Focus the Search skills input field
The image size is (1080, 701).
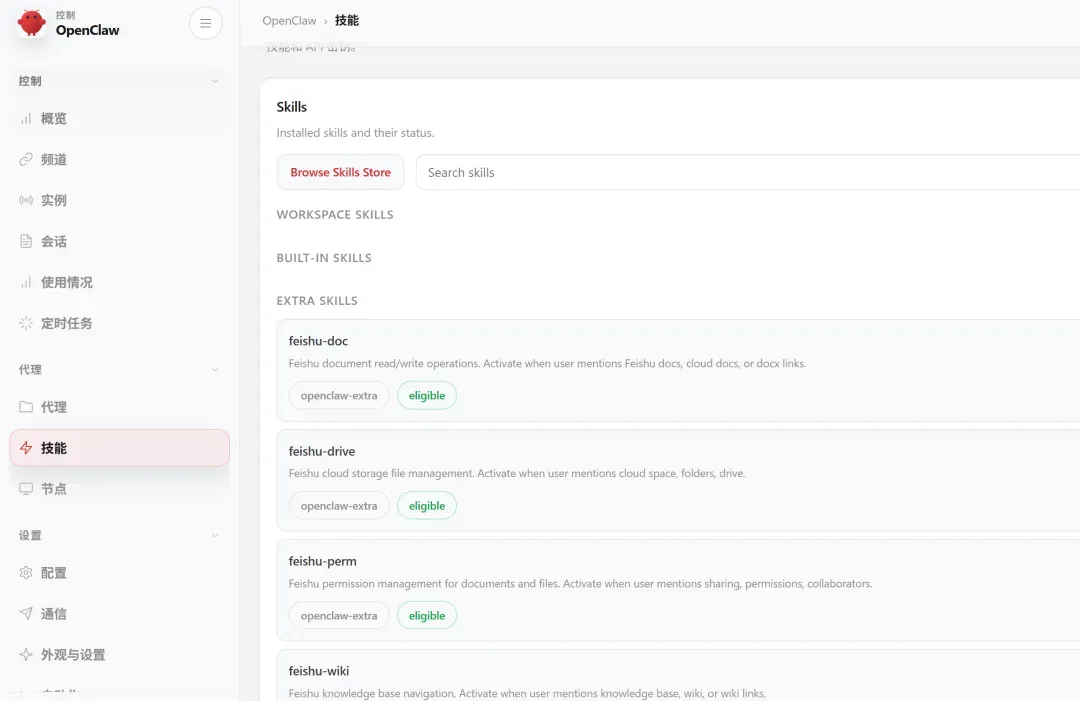[740, 172]
